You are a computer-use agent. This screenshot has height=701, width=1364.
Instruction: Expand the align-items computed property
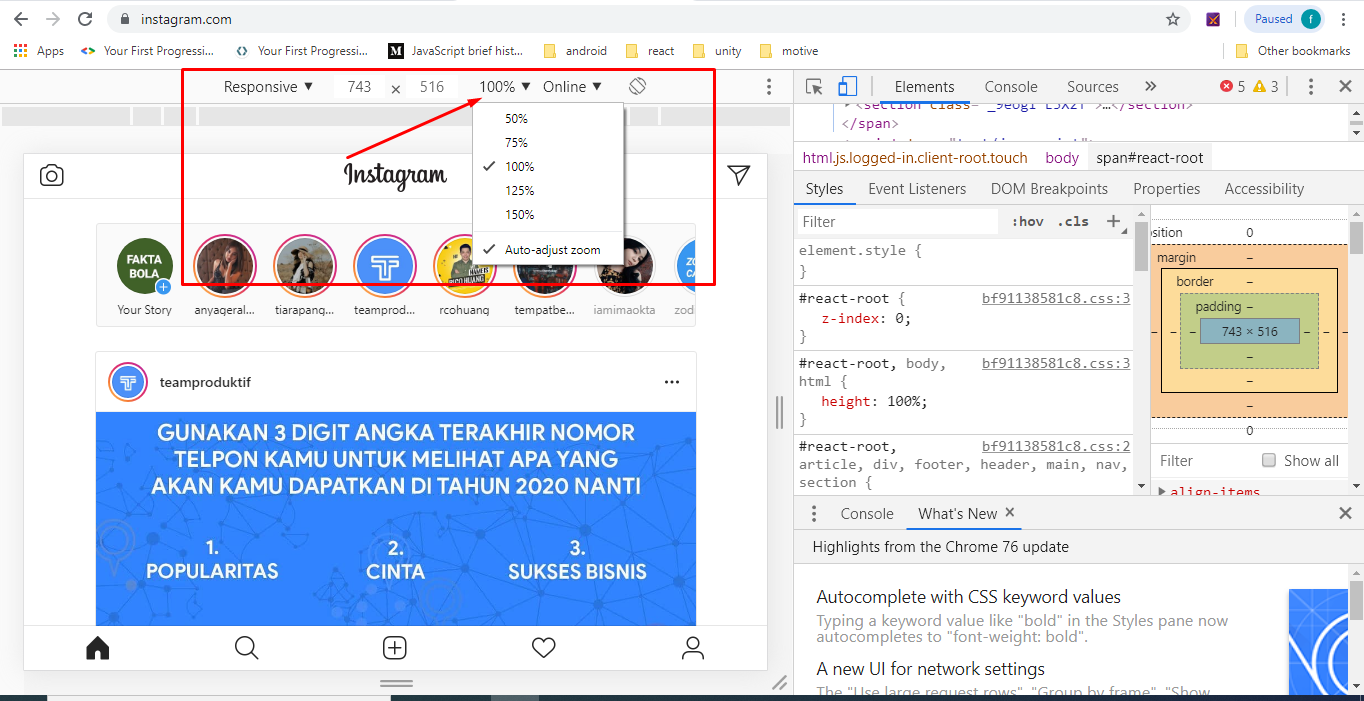(x=1162, y=491)
